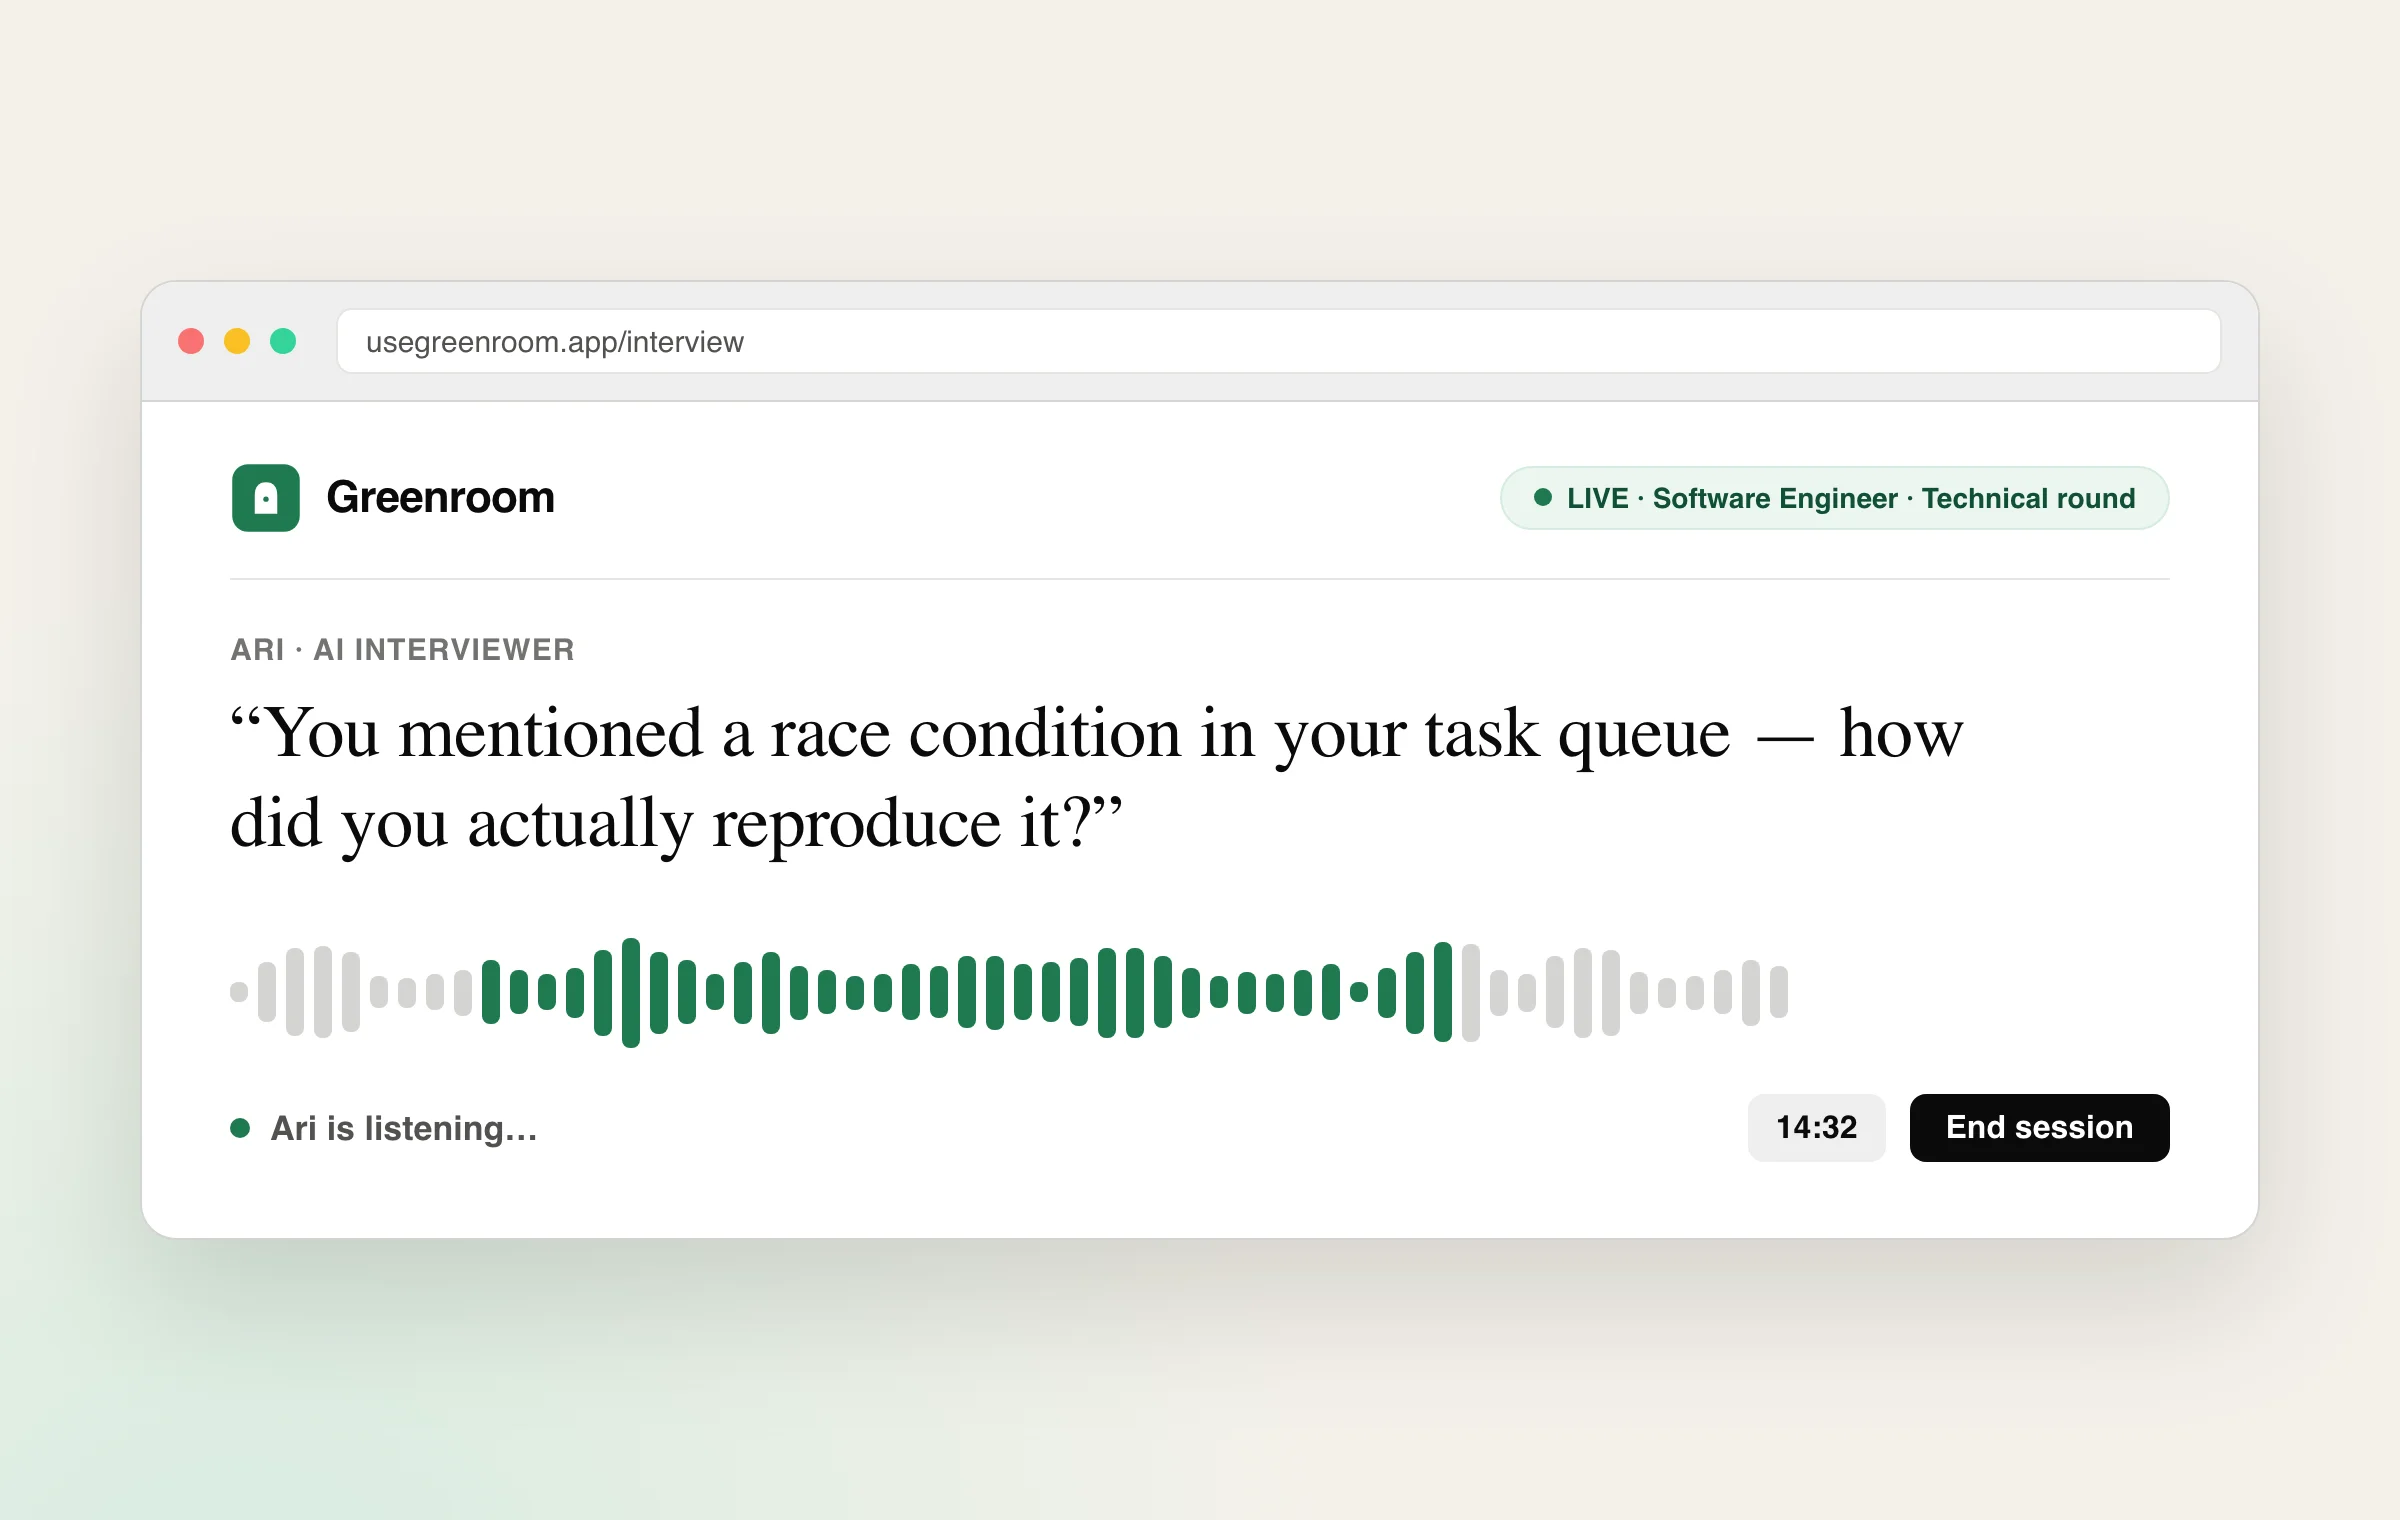Image resolution: width=2400 pixels, height=1520 pixels.
Task: Maximize the window with green button
Action: [283, 341]
